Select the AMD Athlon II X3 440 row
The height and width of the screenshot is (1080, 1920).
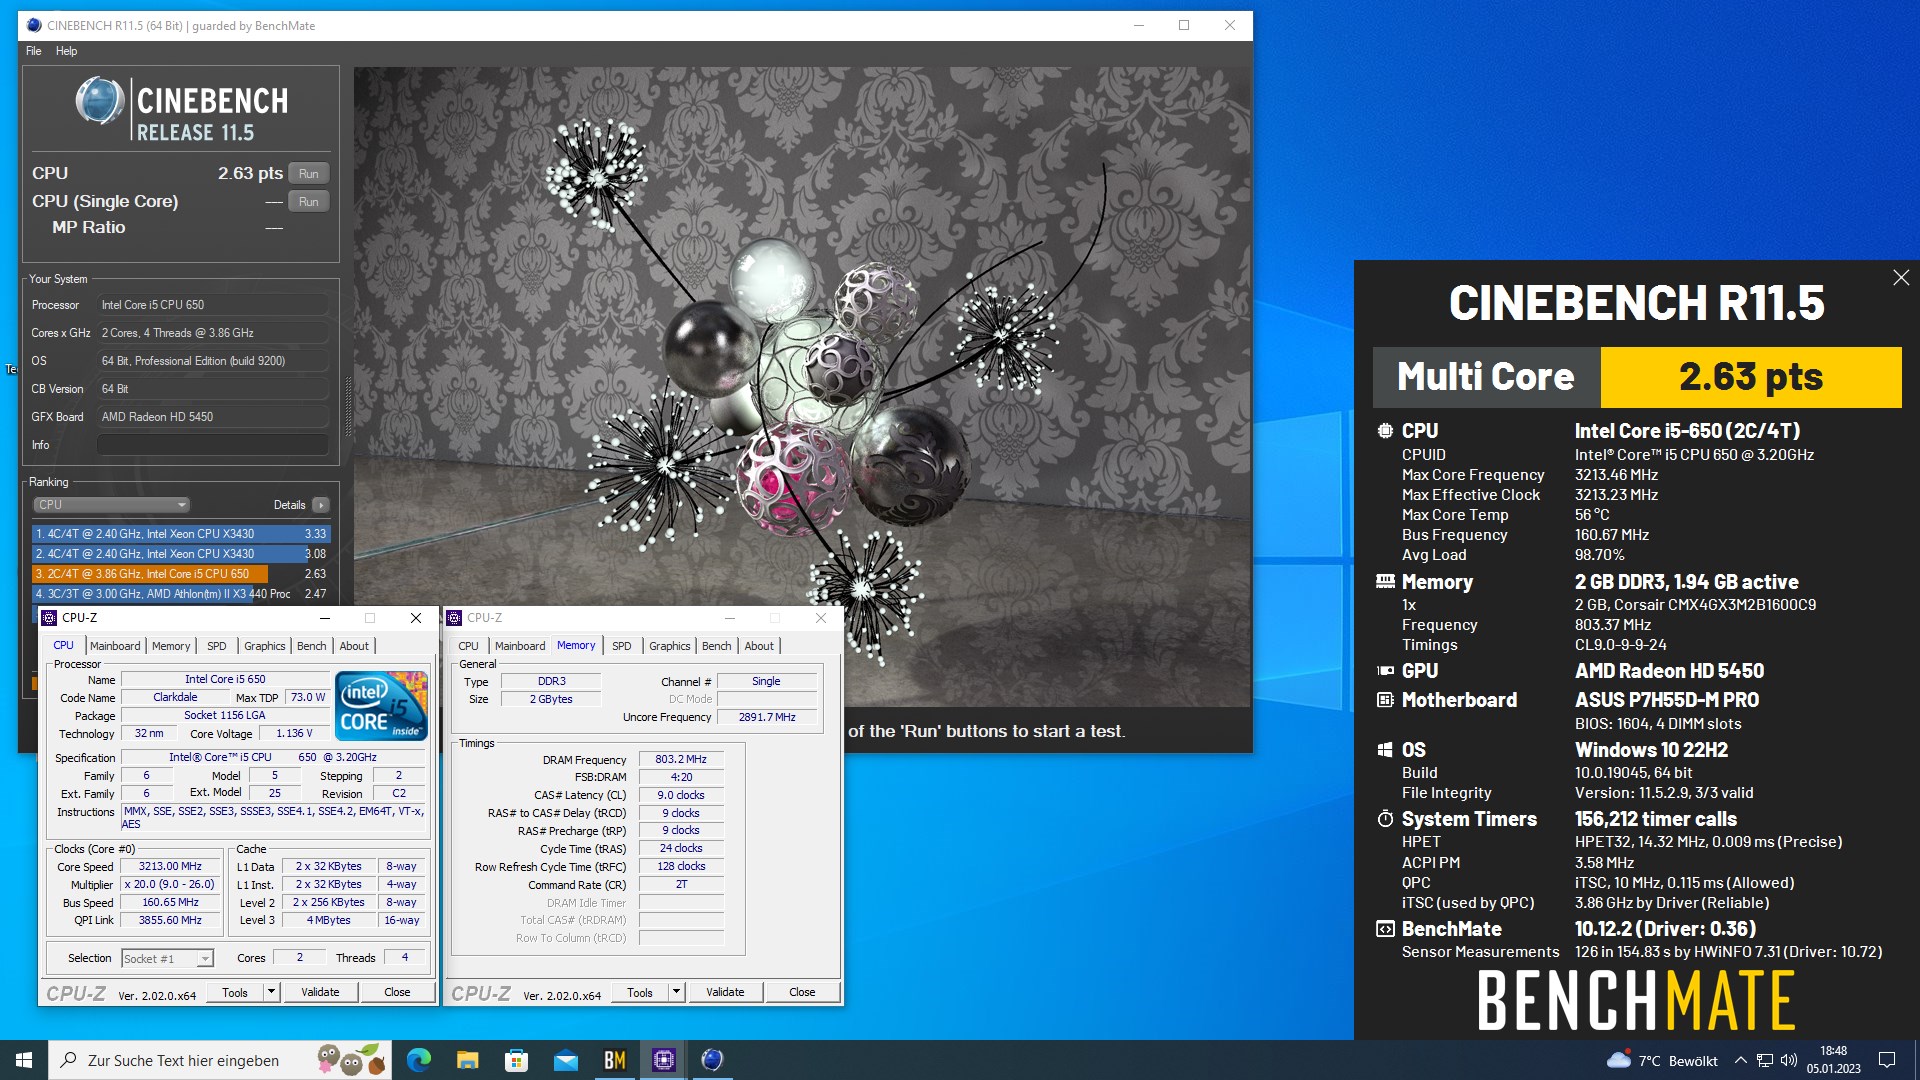point(181,594)
